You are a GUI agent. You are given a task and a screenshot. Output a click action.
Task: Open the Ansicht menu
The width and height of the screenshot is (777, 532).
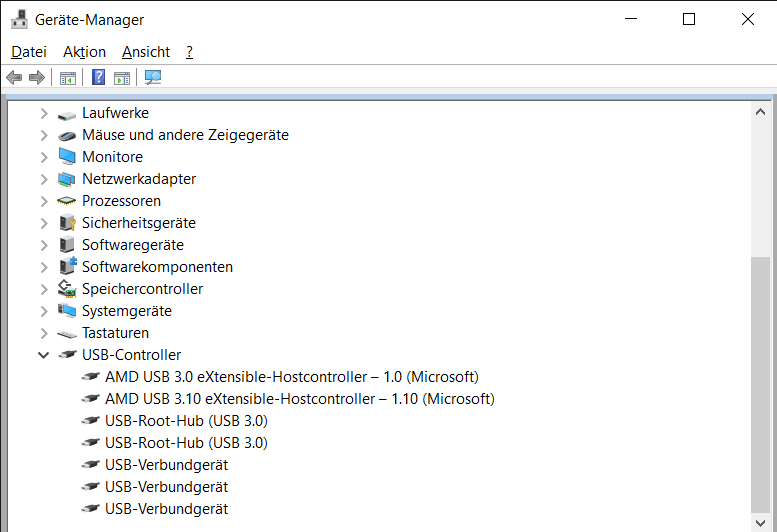click(x=146, y=52)
